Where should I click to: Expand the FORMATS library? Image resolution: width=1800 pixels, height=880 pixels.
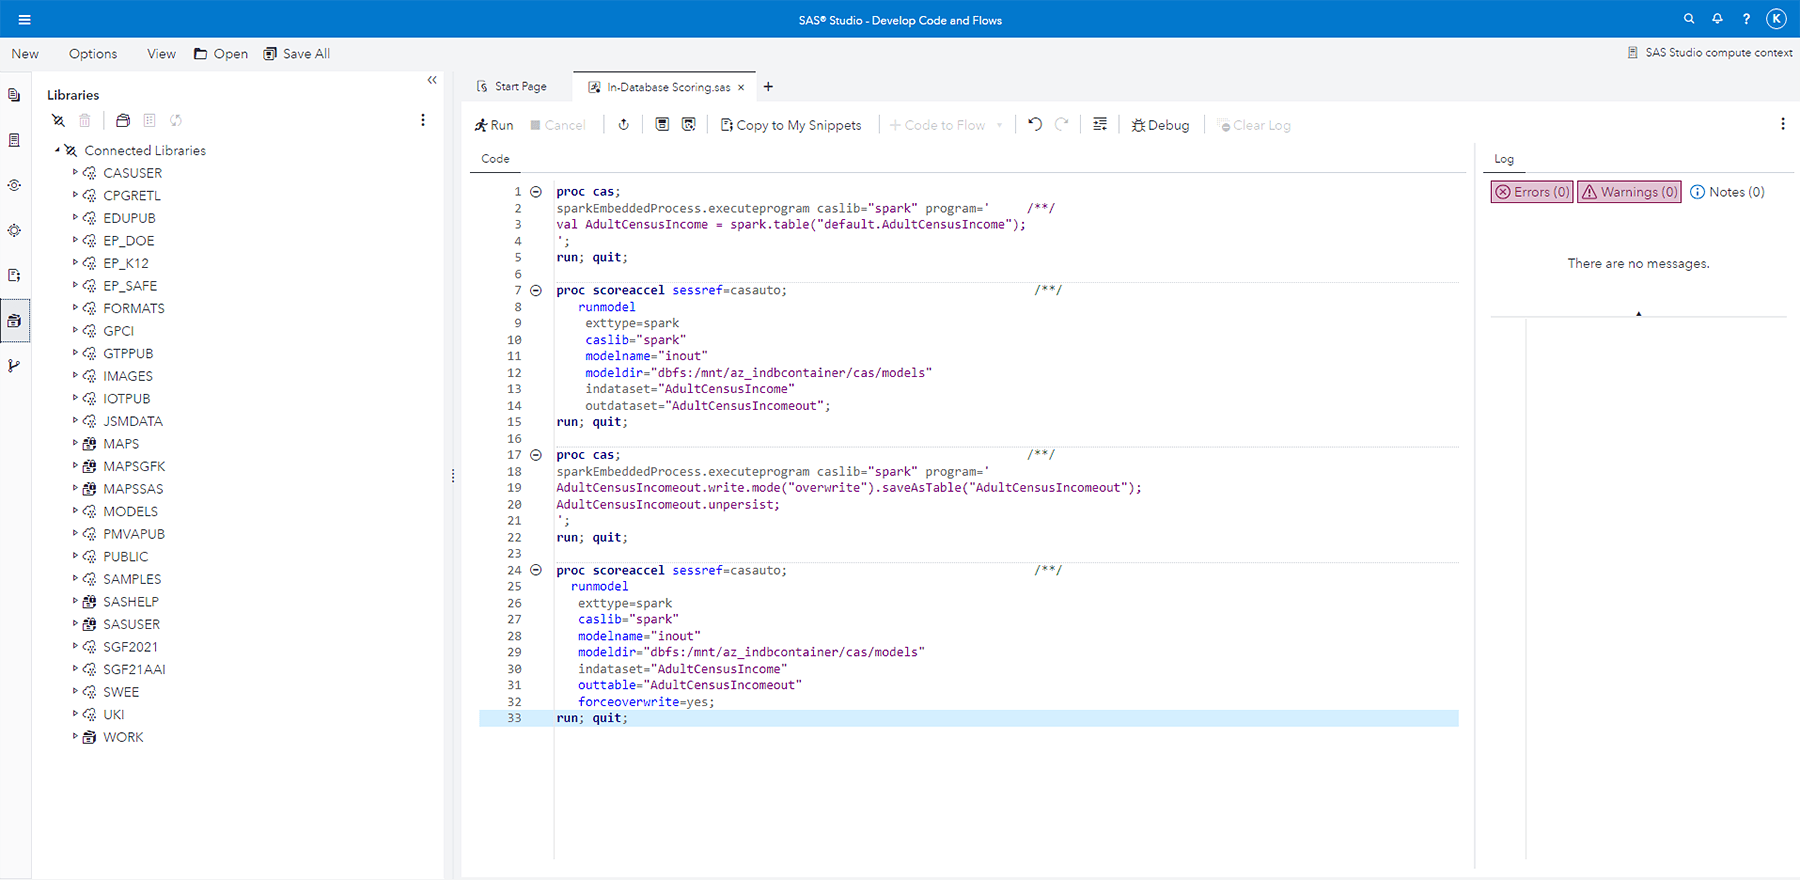click(75, 308)
